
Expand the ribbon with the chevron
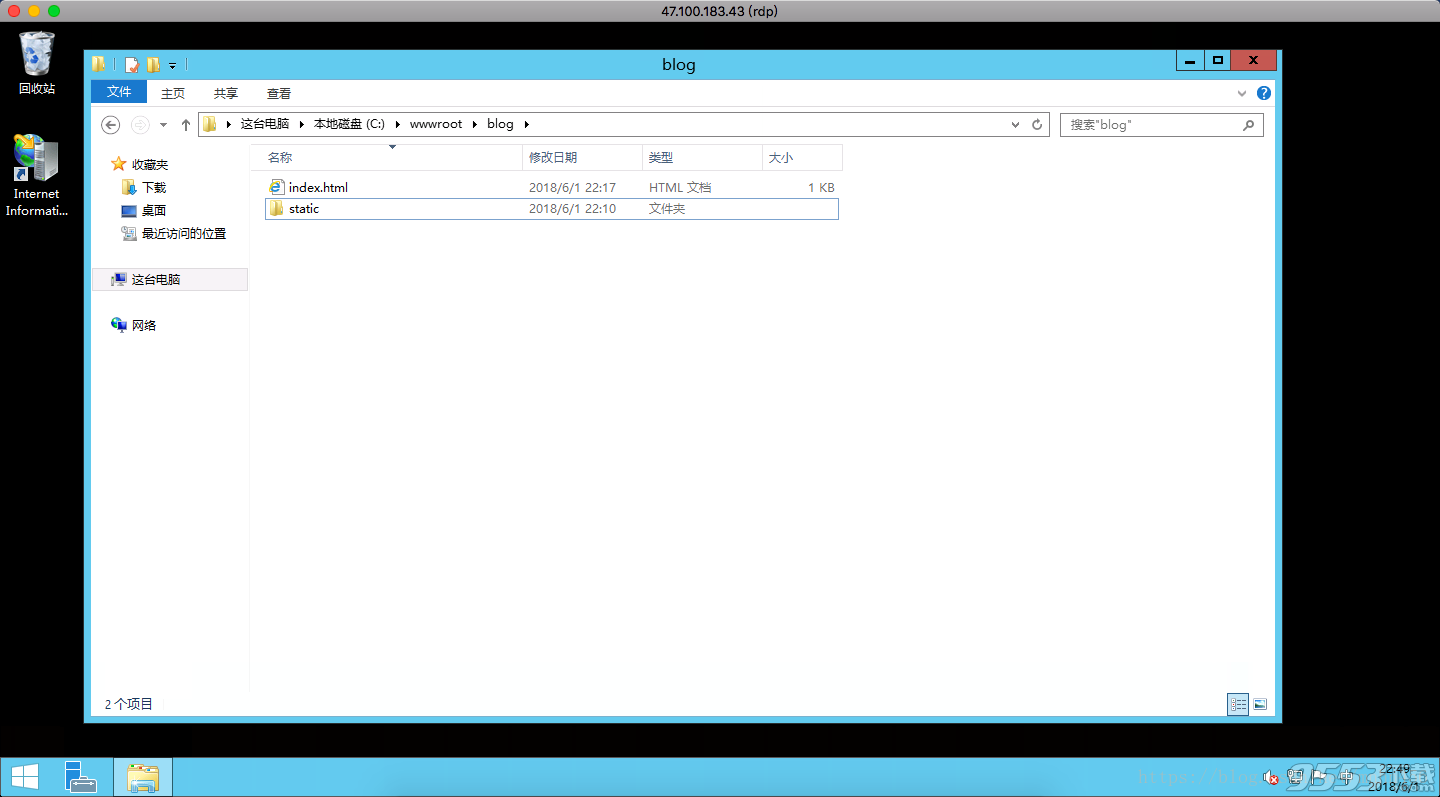(x=1242, y=93)
